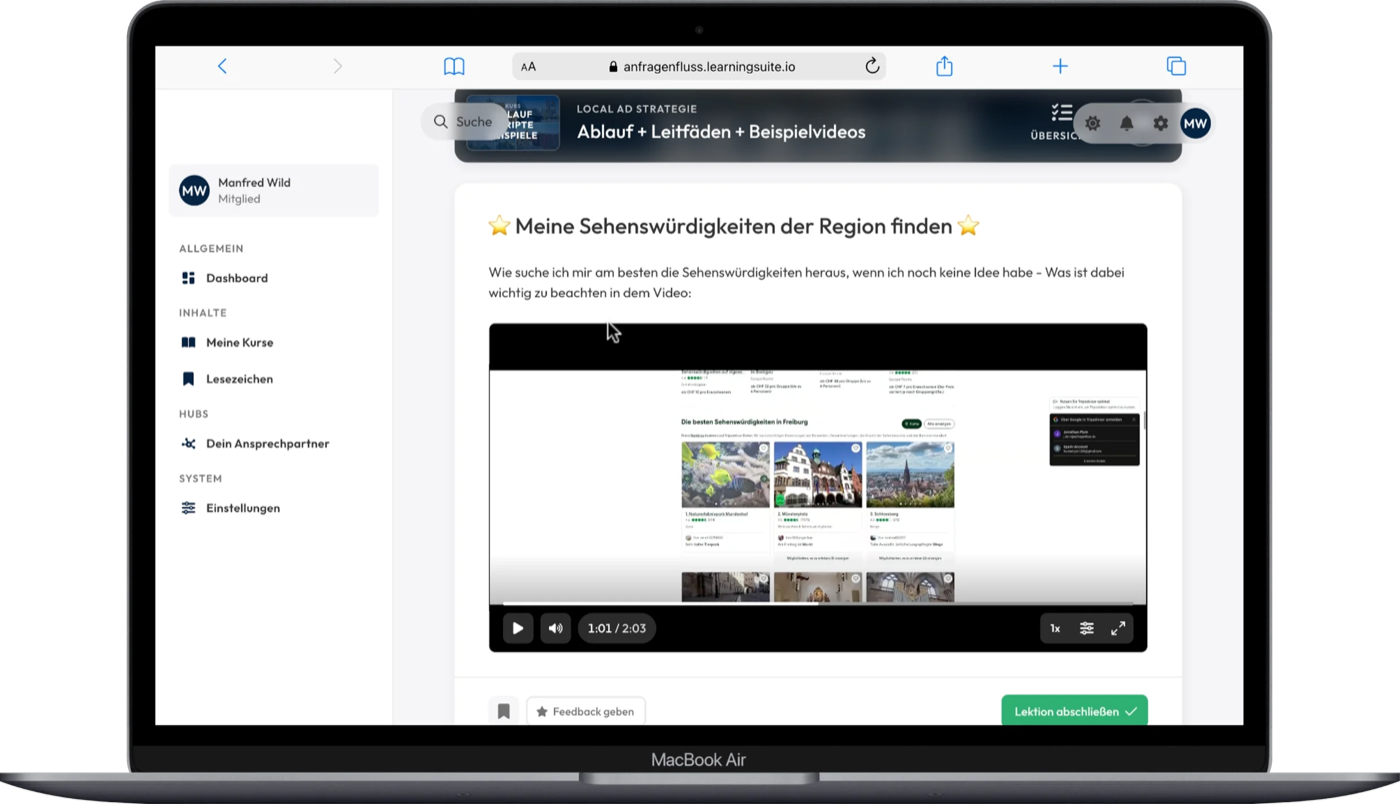The width and height of the screenshot is (1400, 804).
Task: Change playback speed 1x
Action: (1055, 628)
